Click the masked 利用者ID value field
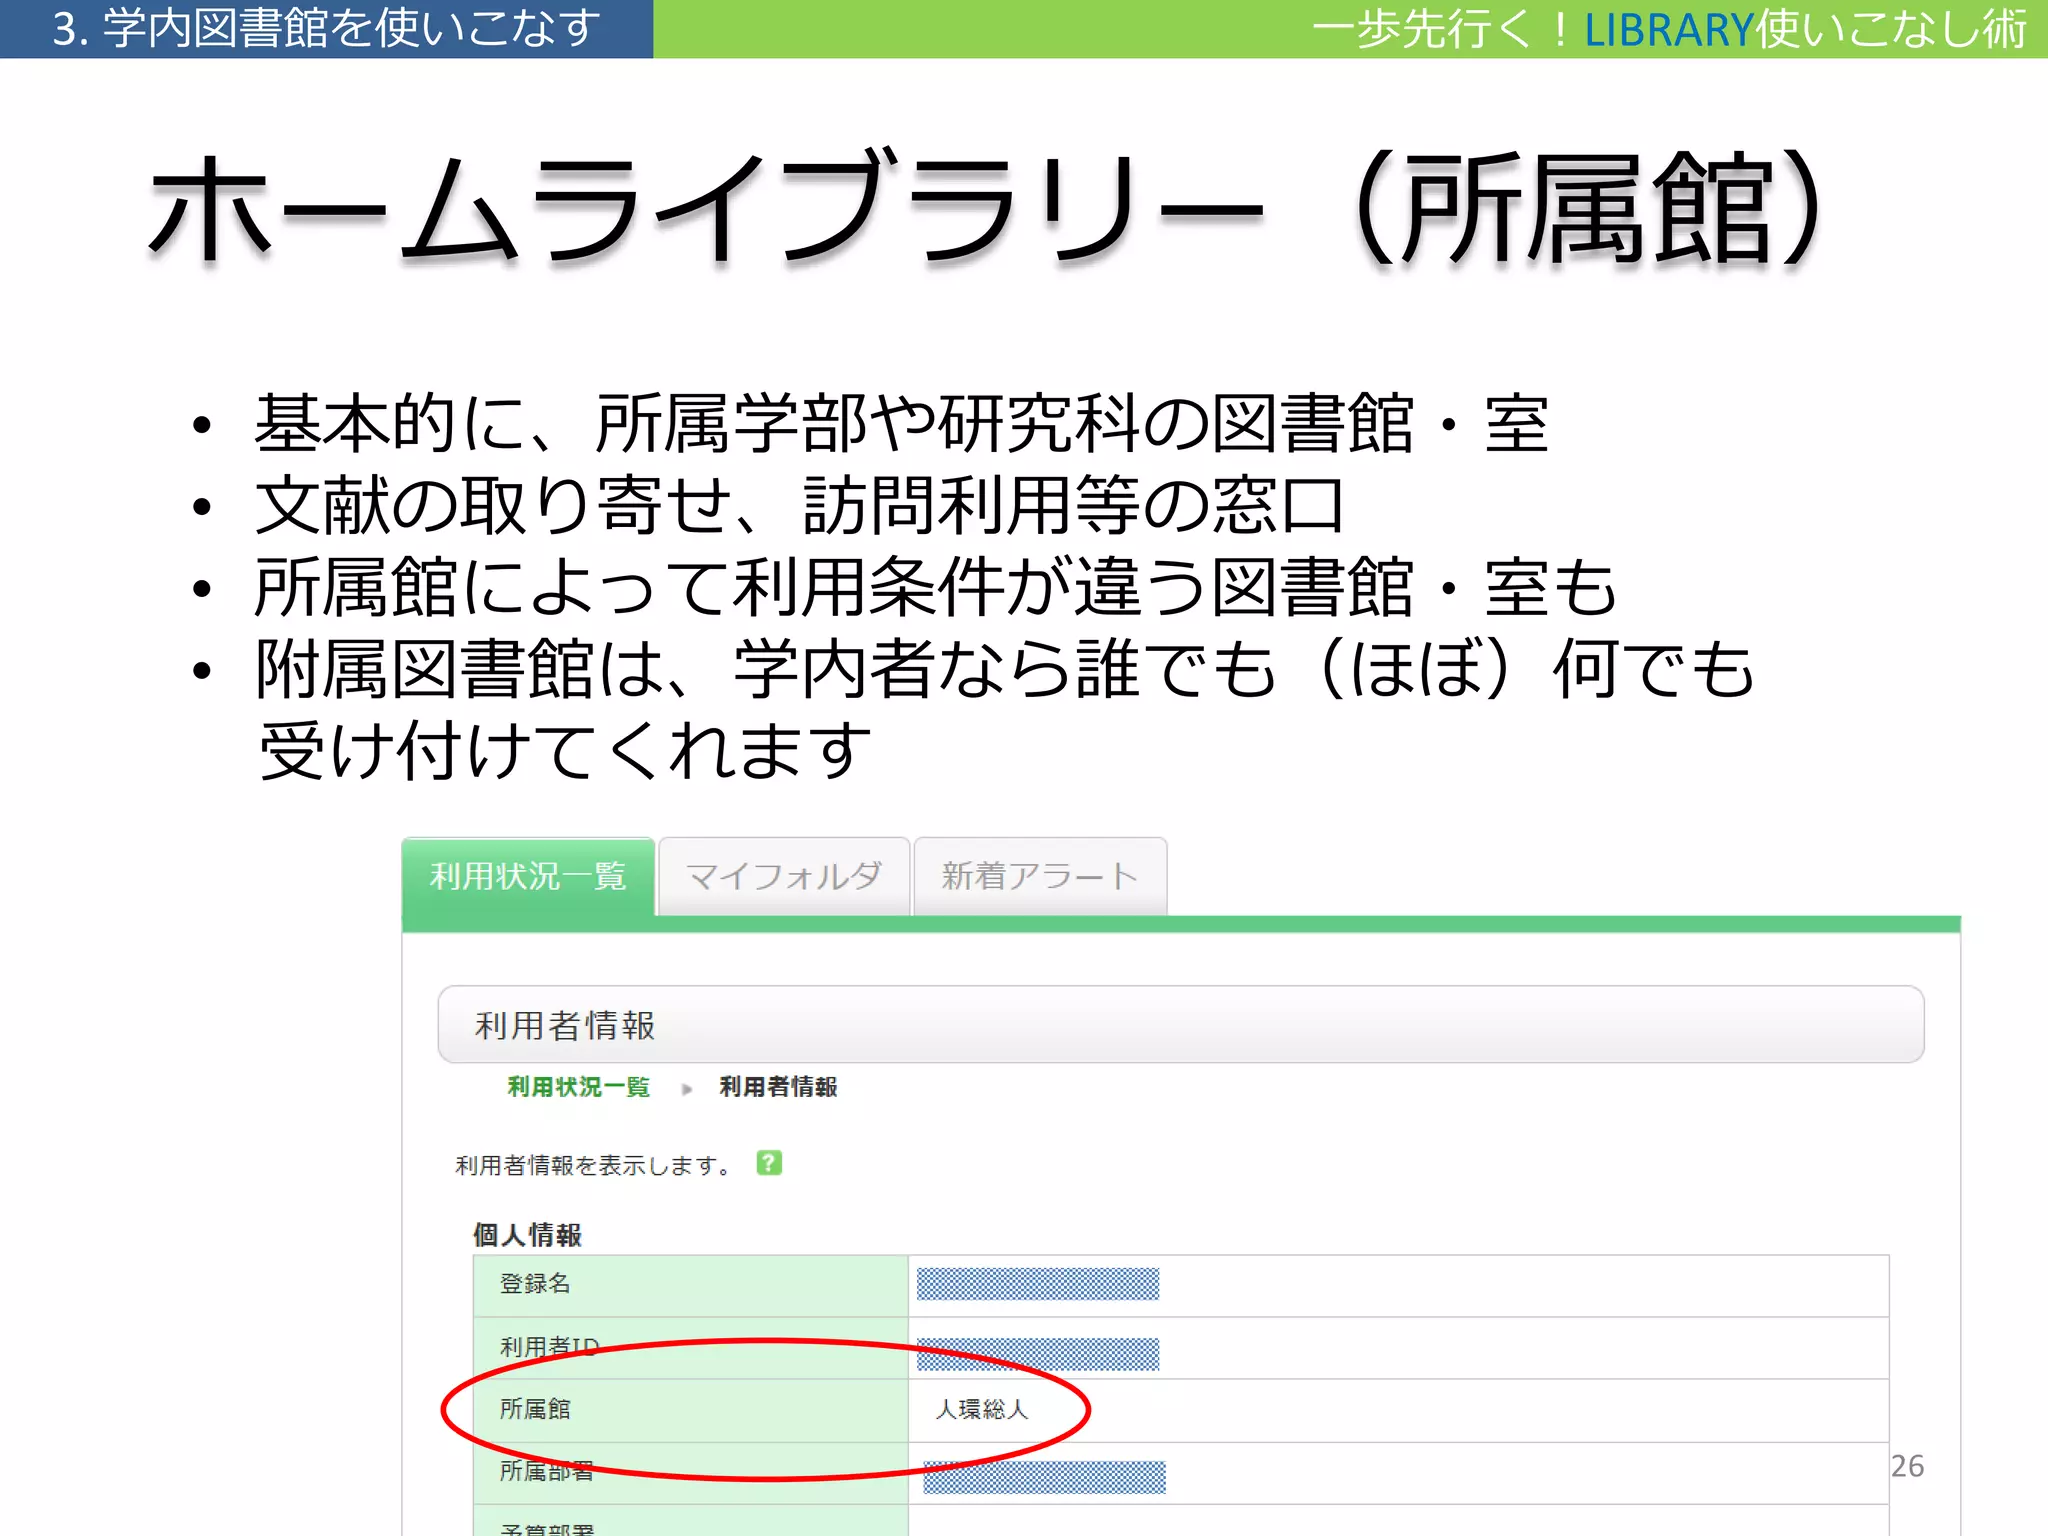This screenshot has height=1536, width=2048. click(1037, 1354)
